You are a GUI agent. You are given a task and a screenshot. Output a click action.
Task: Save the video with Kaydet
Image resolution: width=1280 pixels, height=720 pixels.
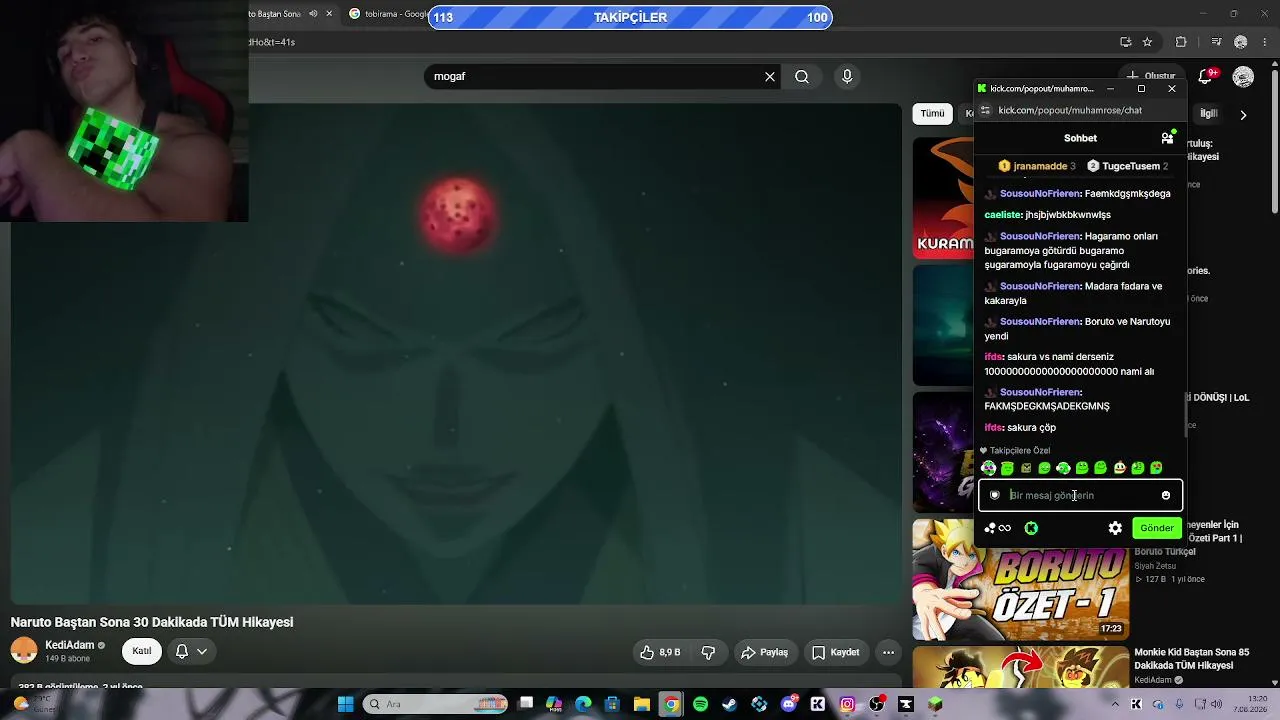click(x=835, y=652)
